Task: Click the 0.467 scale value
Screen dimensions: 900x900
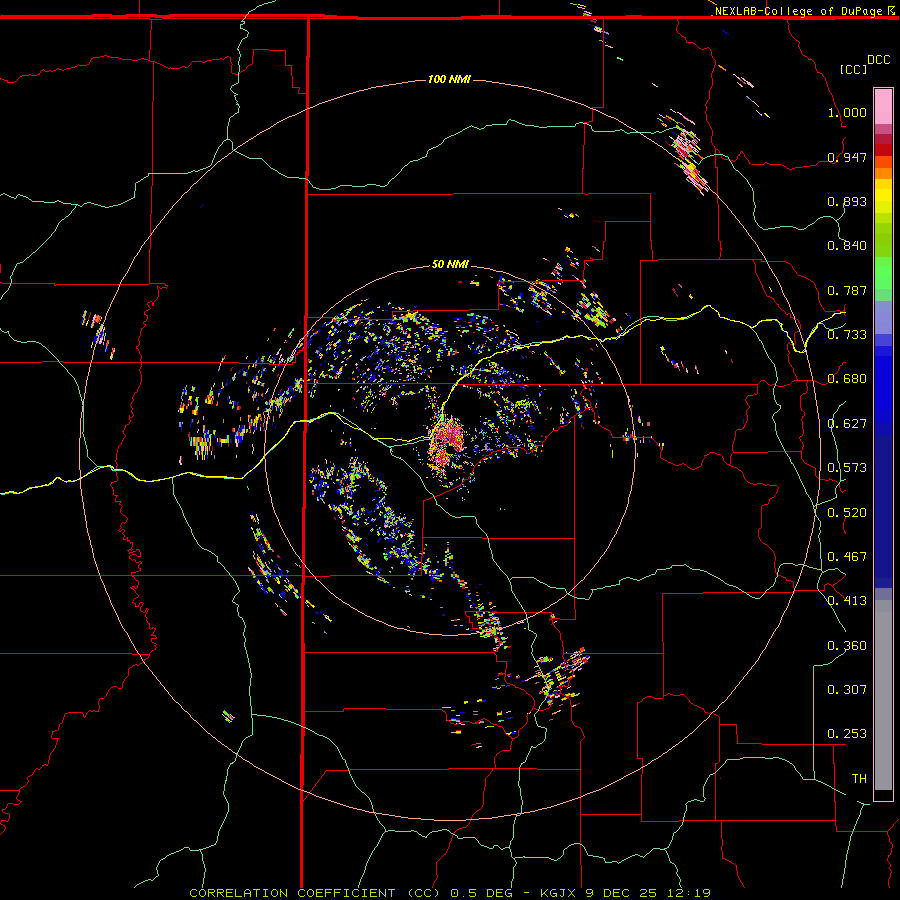Action: pos(847,557)
